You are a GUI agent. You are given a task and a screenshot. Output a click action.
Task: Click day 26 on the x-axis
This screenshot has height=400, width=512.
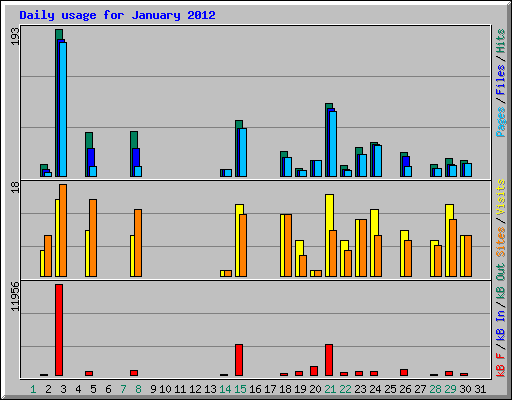coord(405,389)
